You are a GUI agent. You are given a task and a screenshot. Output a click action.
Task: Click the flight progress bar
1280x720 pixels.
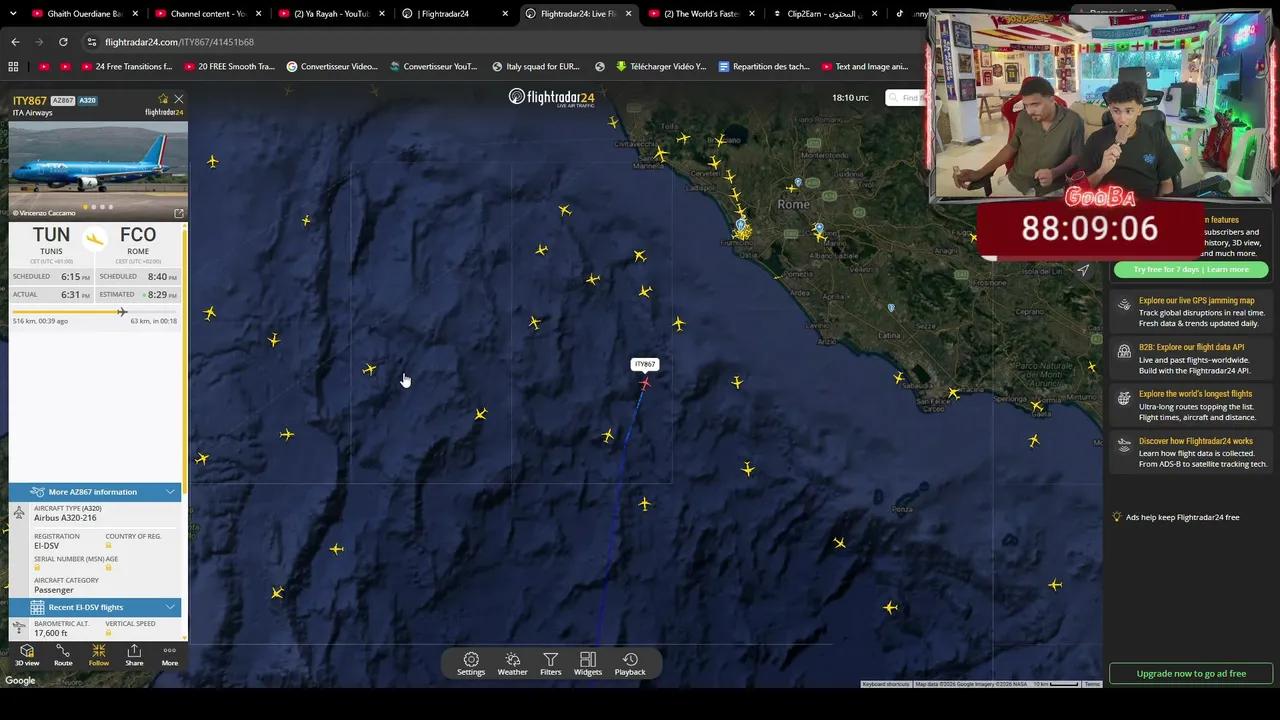[95, 312]
